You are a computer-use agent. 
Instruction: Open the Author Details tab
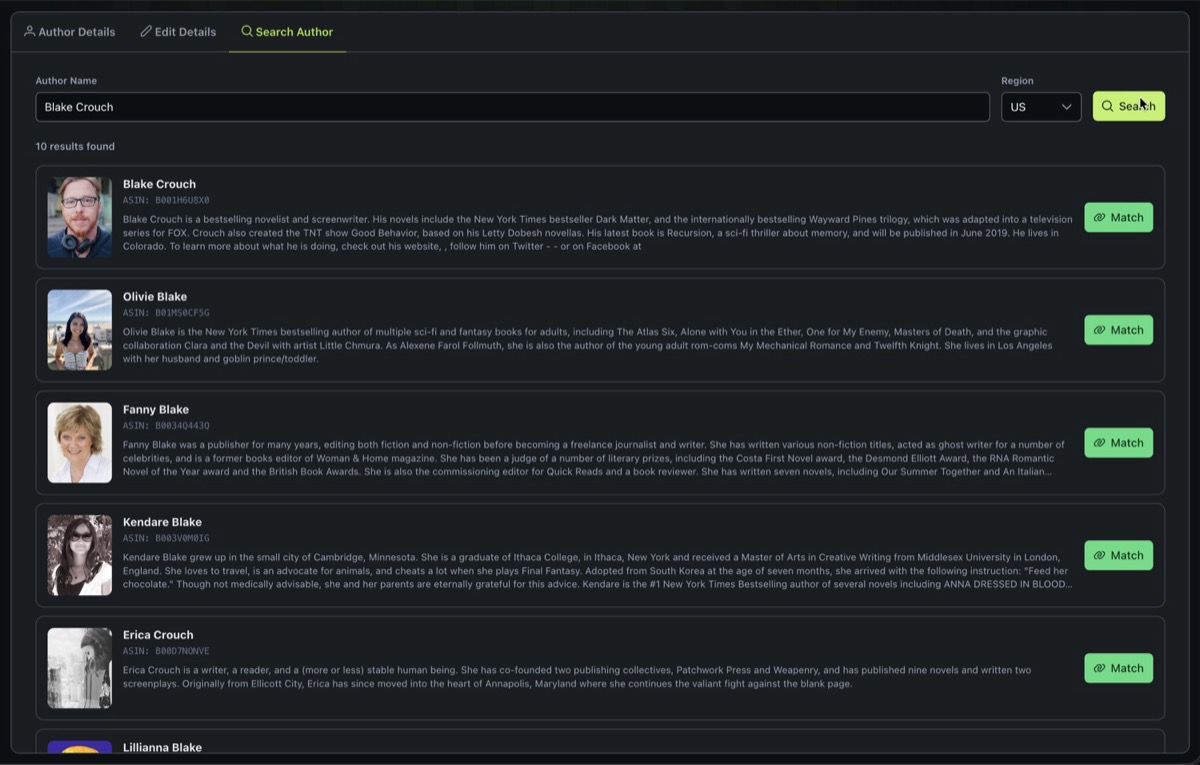point(70,32)
